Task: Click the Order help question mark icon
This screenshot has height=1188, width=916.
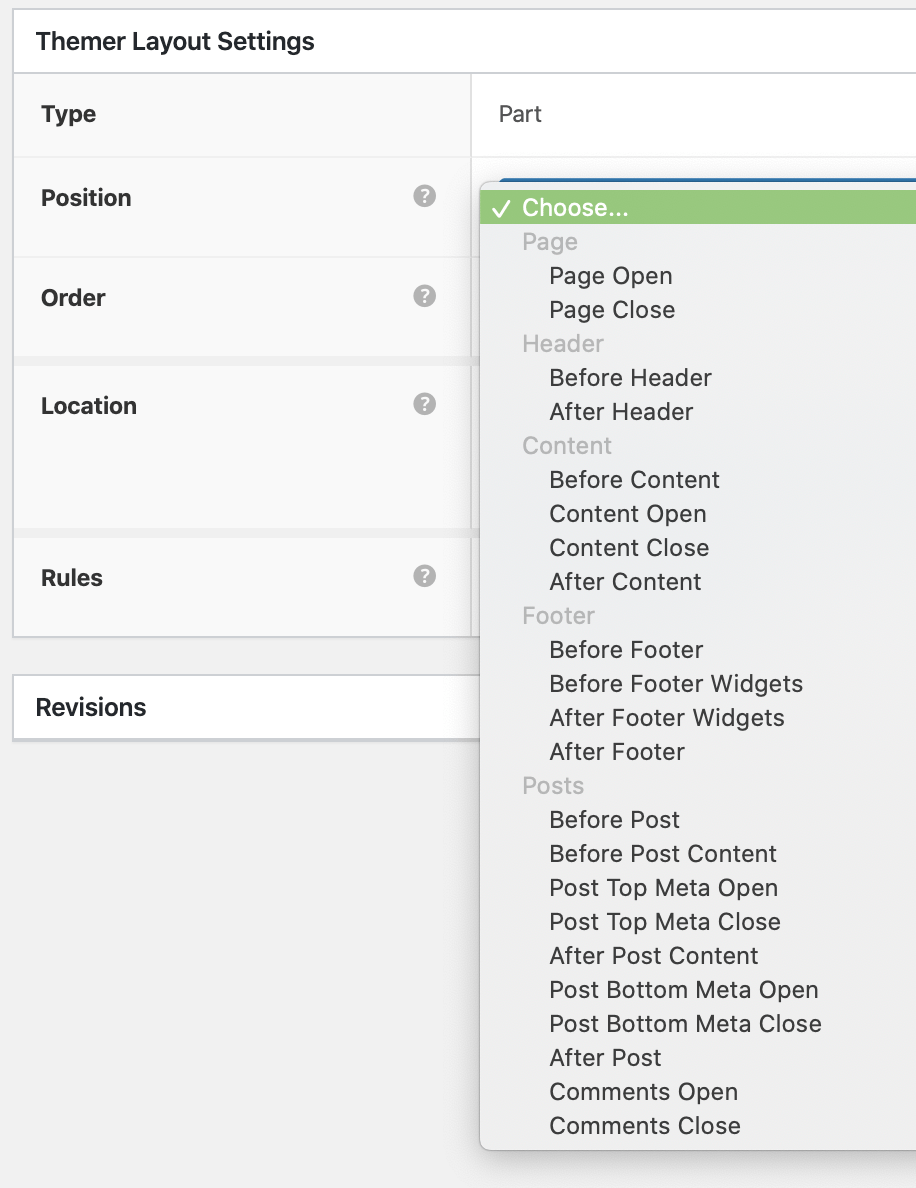Action: click(425, 296)
